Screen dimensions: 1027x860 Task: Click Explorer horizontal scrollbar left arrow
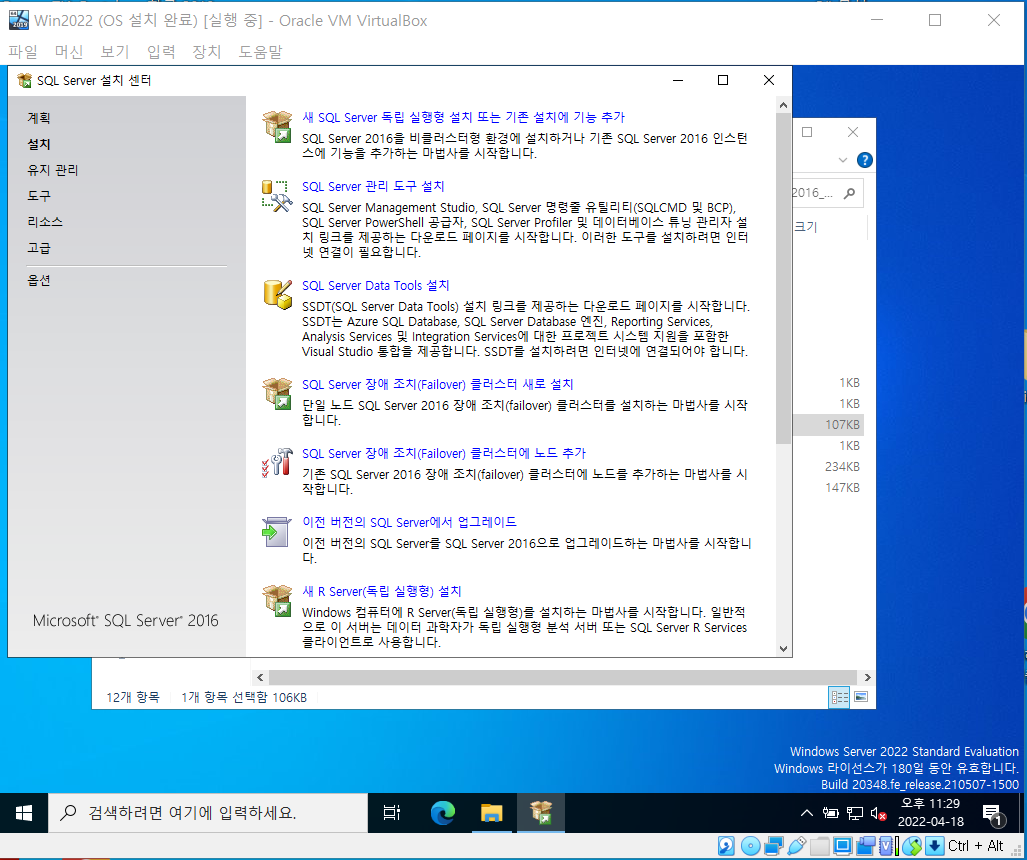coord(260,677)
